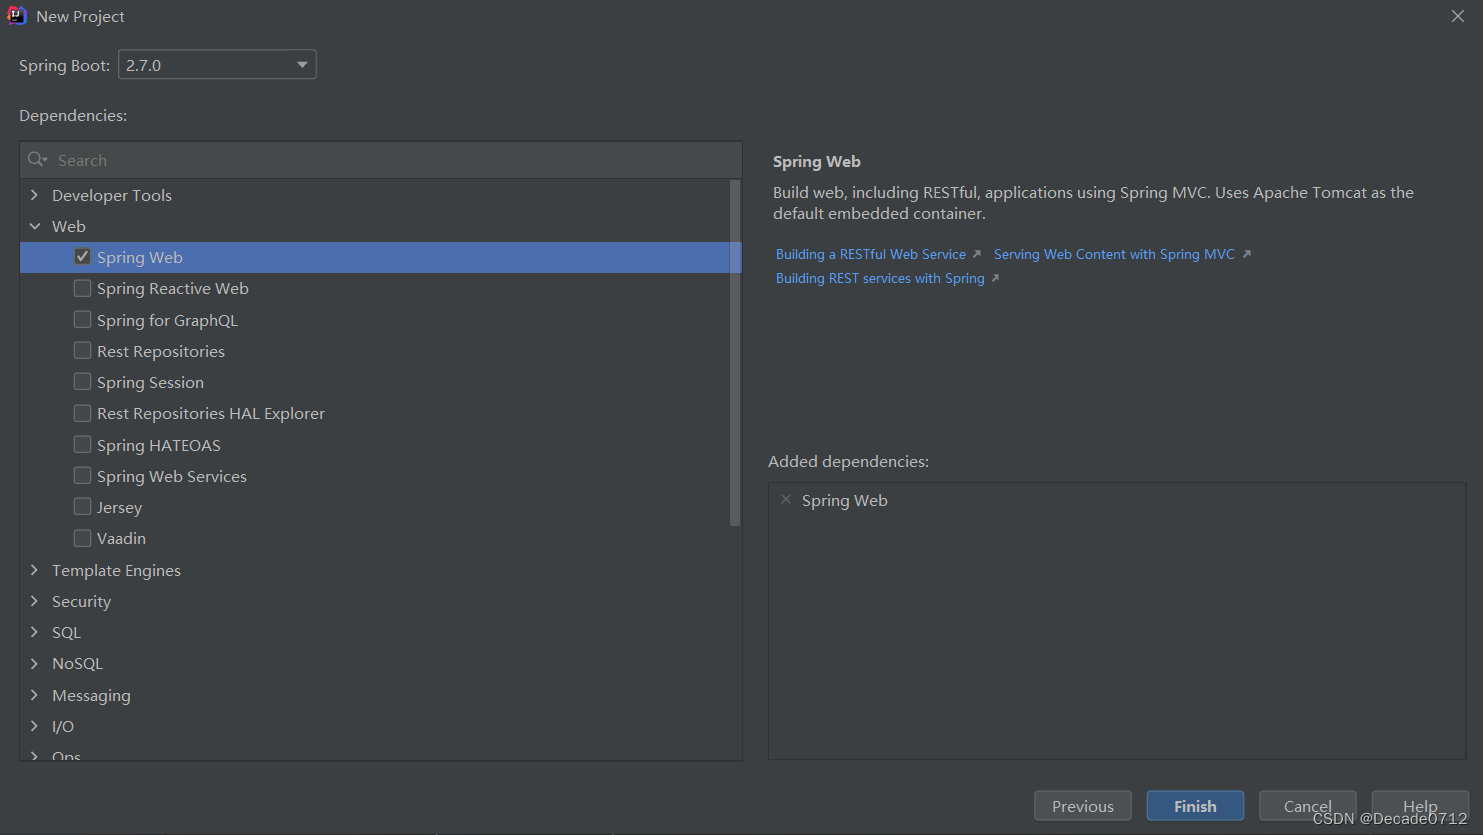Click the dependencies Search field
This screenshot has width=1483, height=835.
(381, 160)
